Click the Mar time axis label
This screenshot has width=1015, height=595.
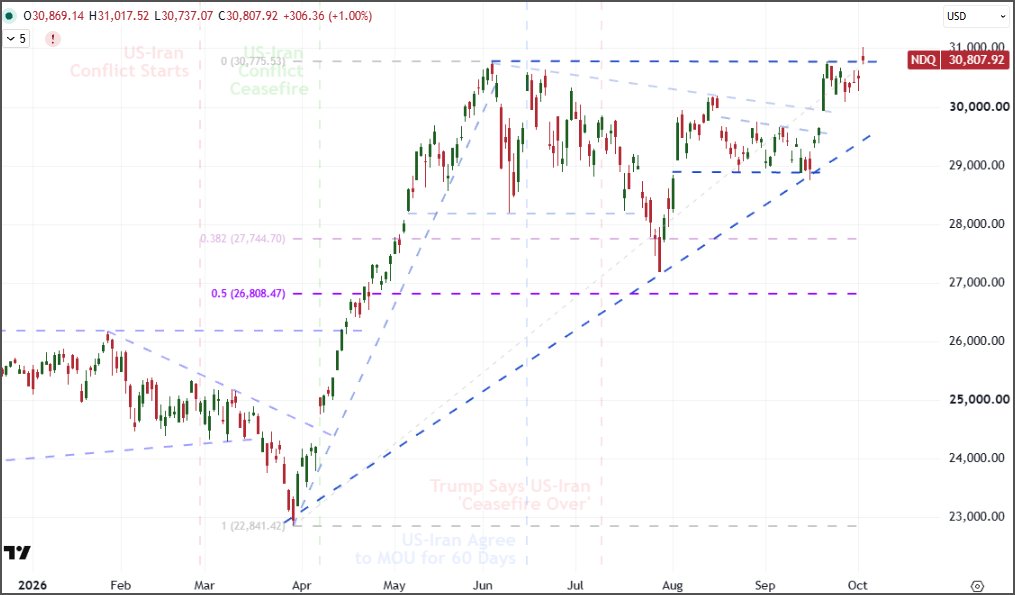click(204, 585)
